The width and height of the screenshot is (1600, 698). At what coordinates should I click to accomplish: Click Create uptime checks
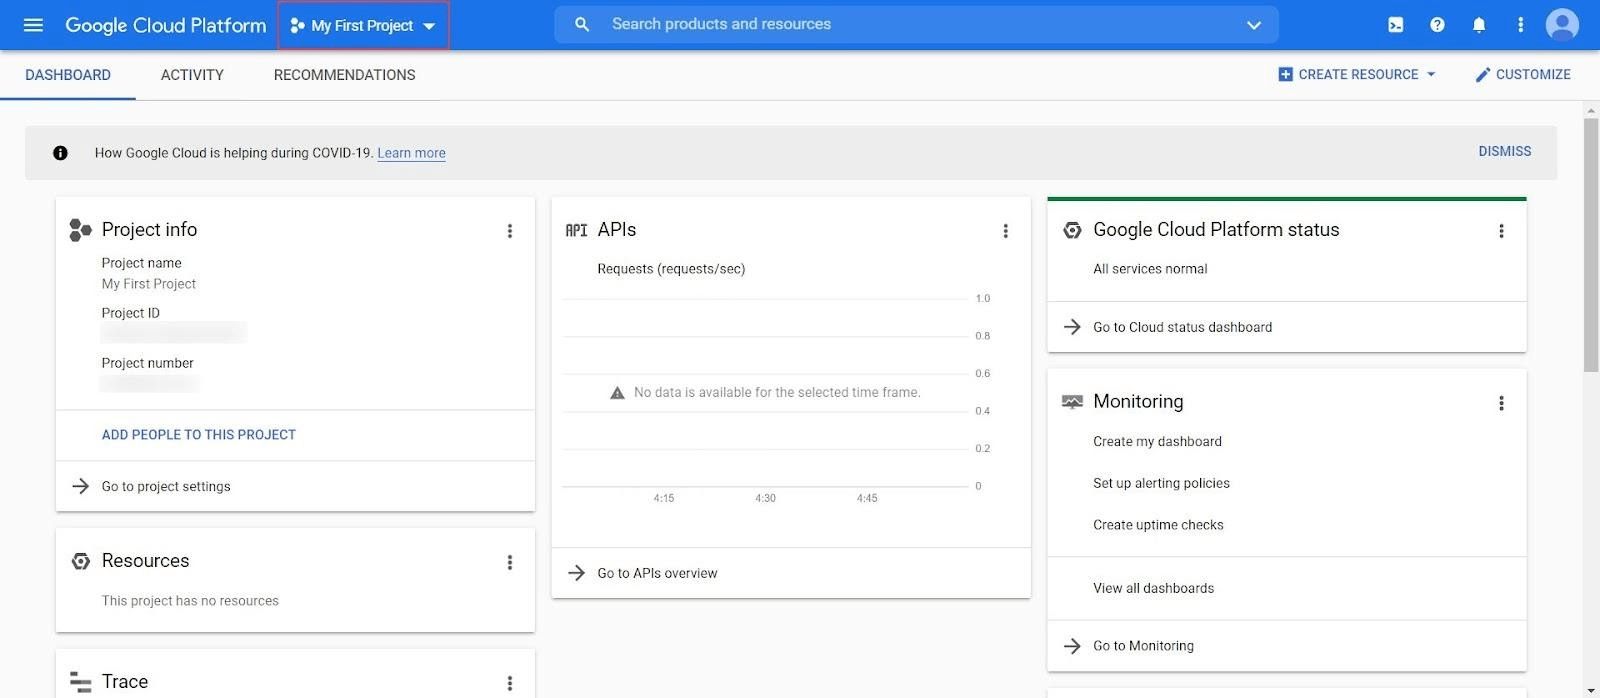[x=1158, y=525]
